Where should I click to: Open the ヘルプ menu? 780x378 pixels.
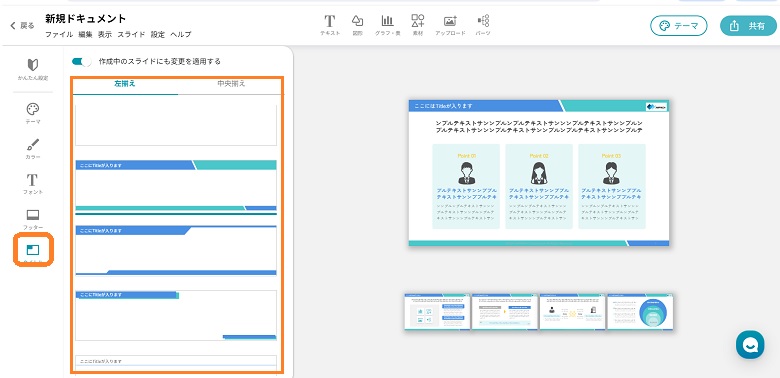[181, 35]
